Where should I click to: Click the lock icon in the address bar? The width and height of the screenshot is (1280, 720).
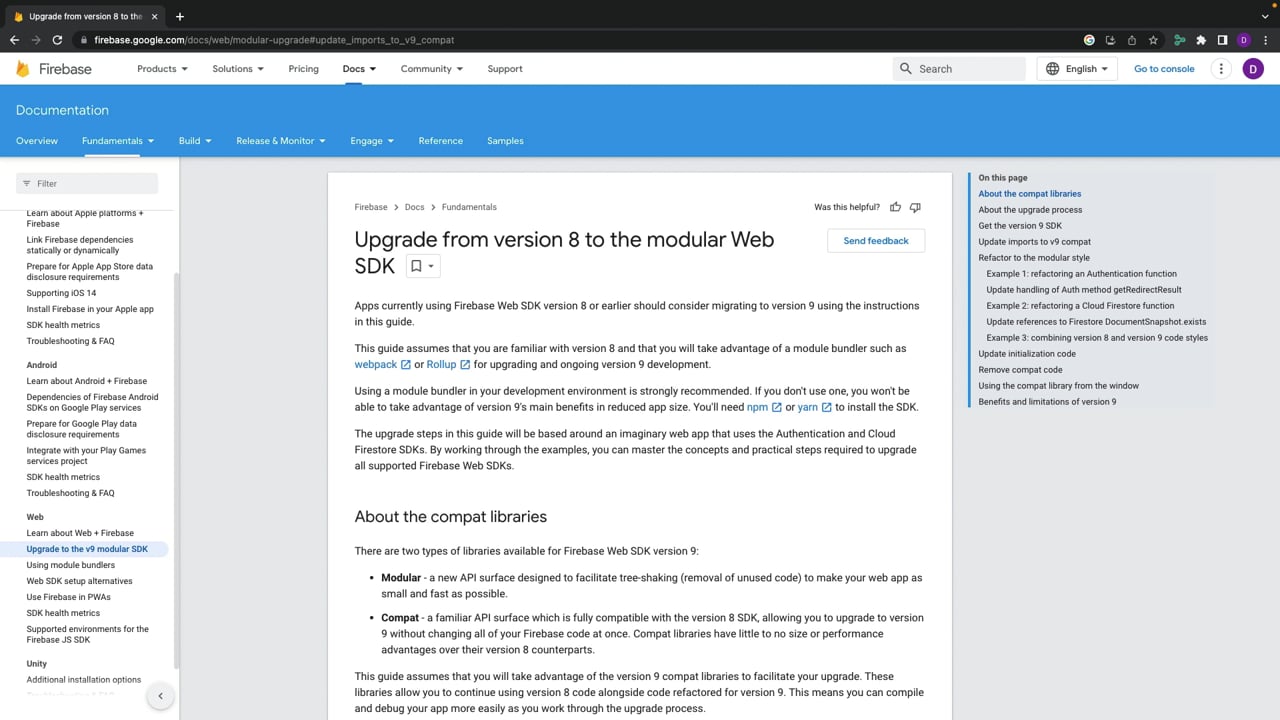(x=84, y=40)
